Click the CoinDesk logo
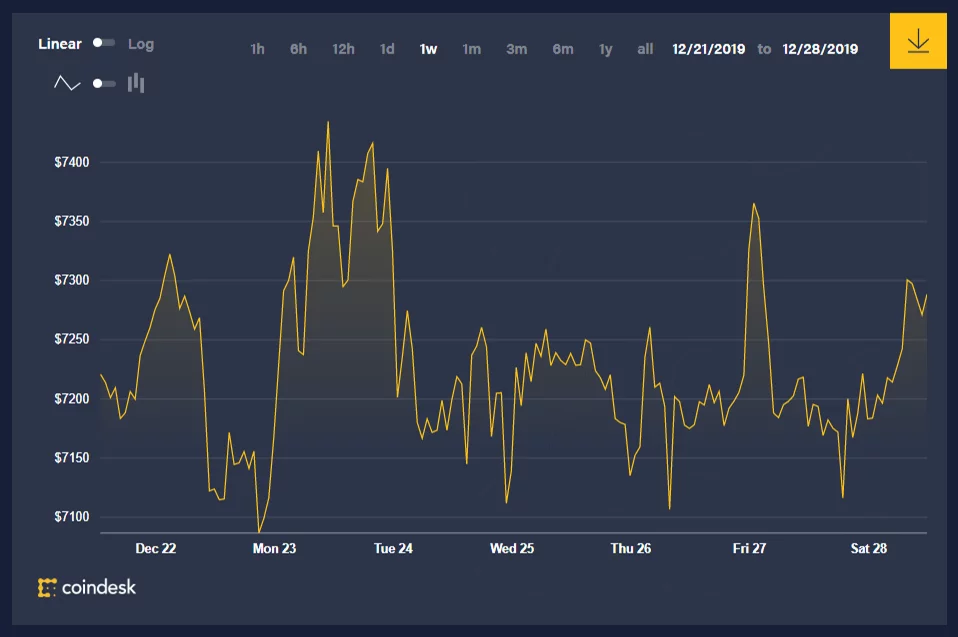958x637 pixels. pyautogui.click(x=87, y=588)
